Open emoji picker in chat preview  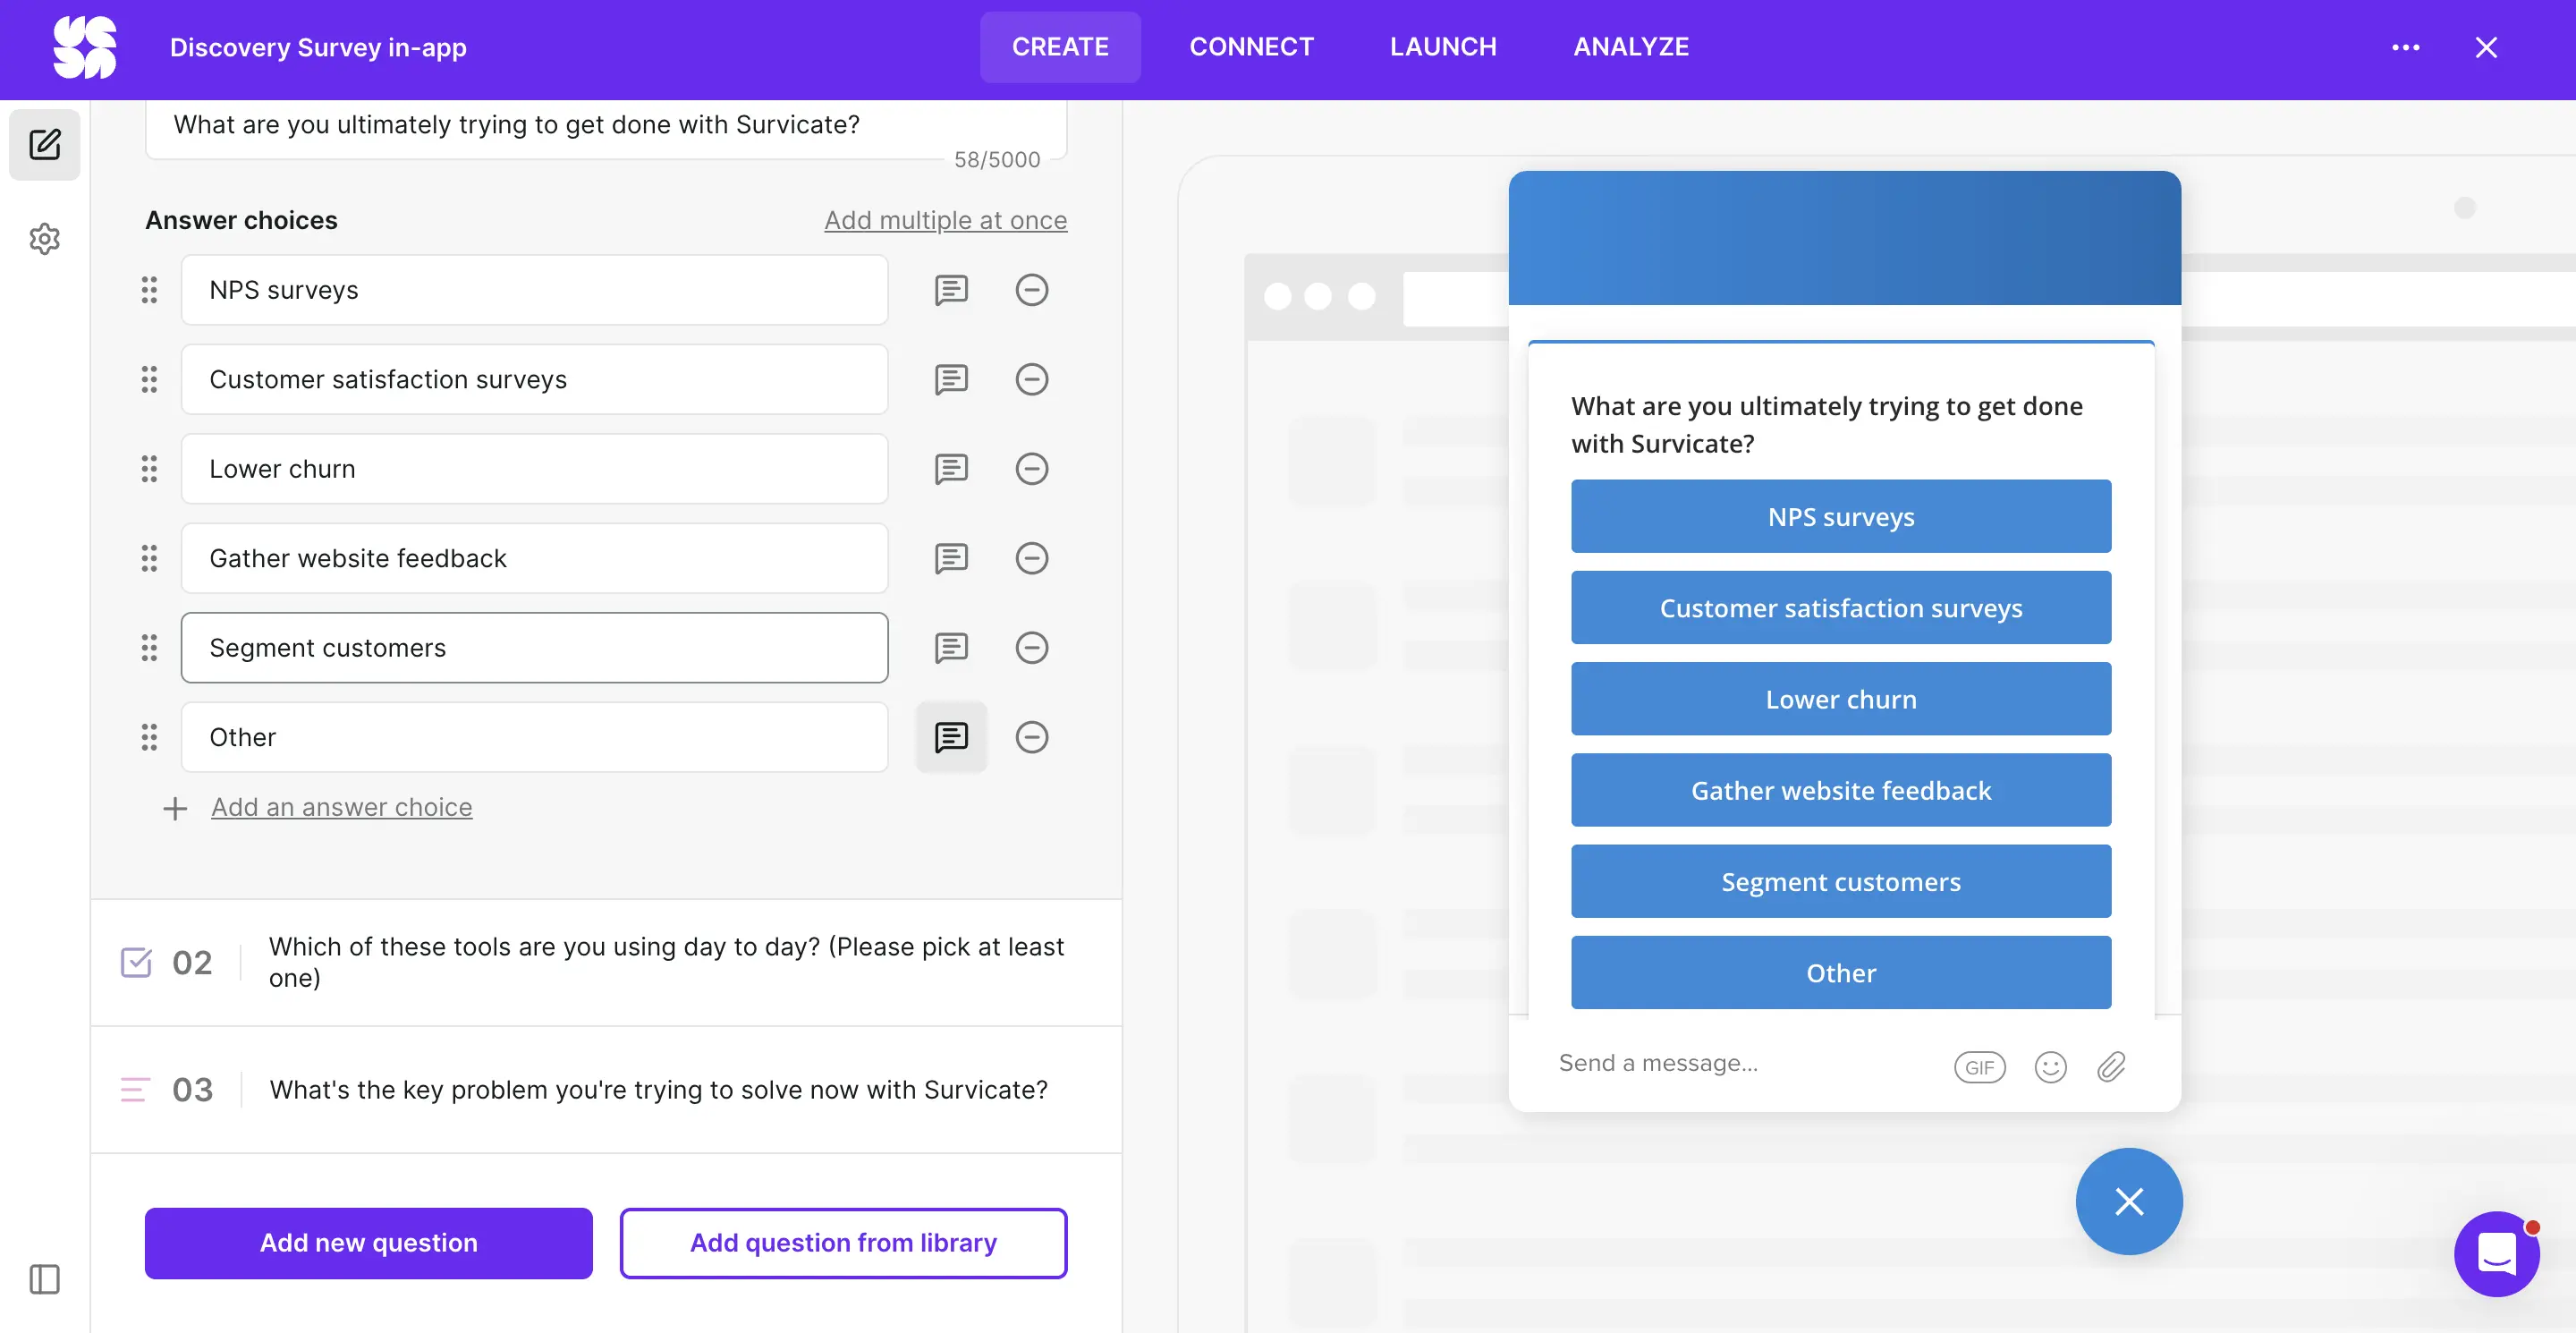click(x=2049, y=1067)
